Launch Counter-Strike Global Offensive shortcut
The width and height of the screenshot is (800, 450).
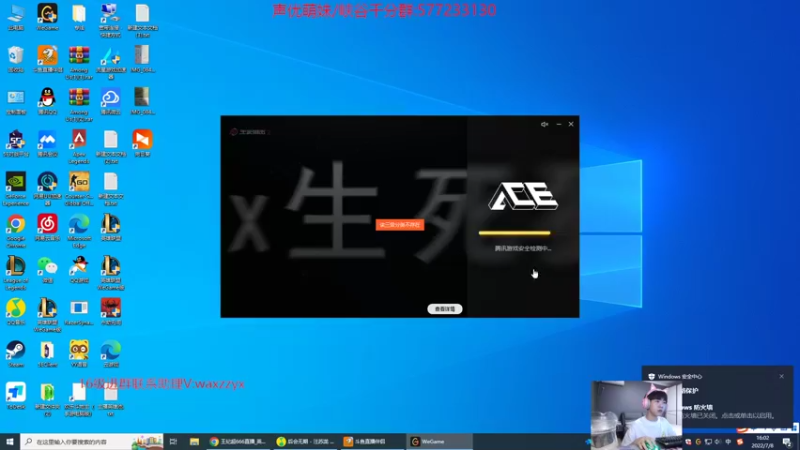click(x=79, y=188)
